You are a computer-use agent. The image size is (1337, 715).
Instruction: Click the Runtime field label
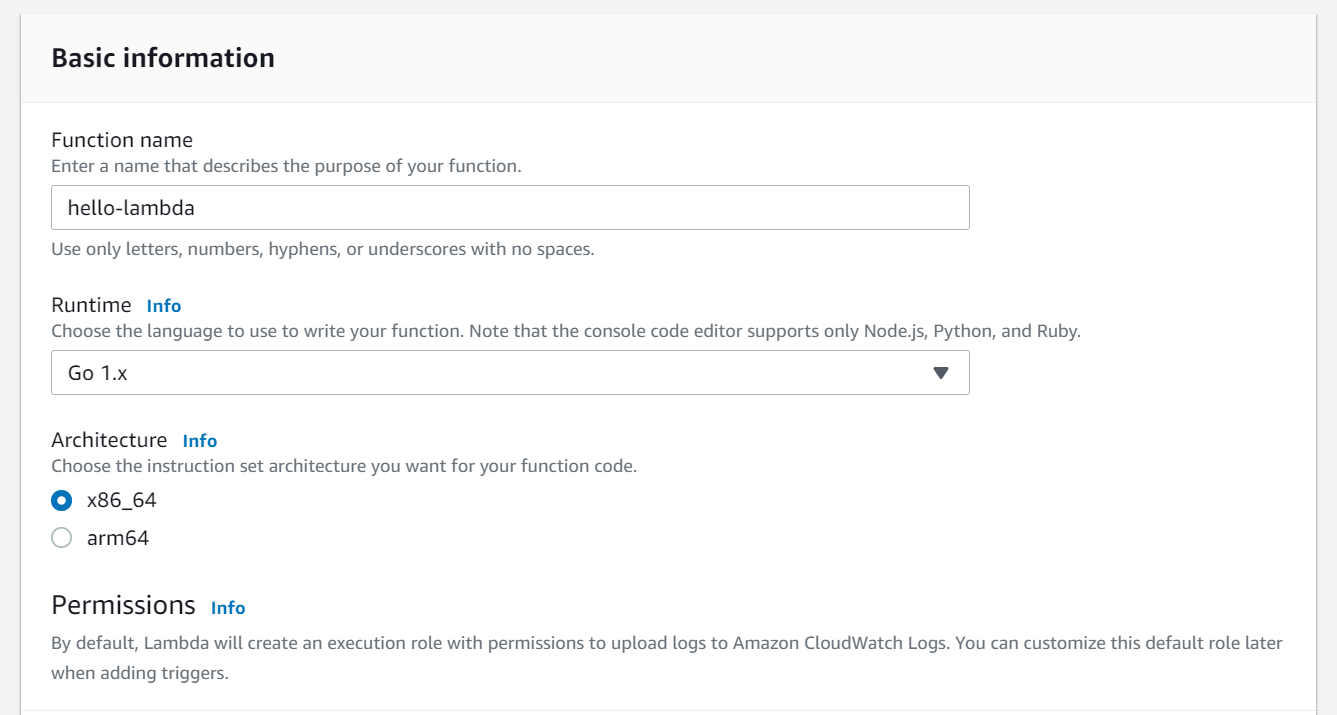[91, 305]
